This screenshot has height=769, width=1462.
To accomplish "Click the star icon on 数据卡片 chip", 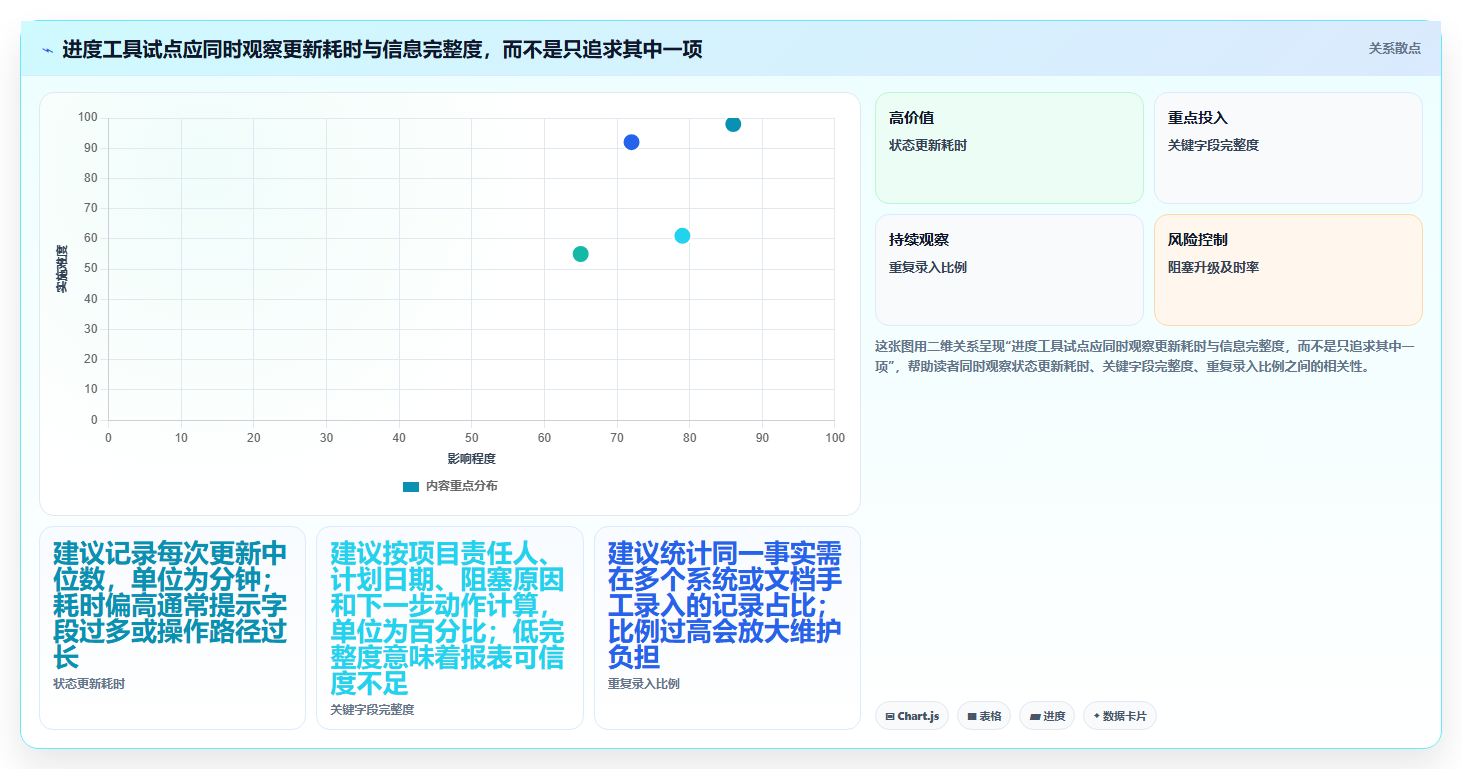I will 1097,716.
